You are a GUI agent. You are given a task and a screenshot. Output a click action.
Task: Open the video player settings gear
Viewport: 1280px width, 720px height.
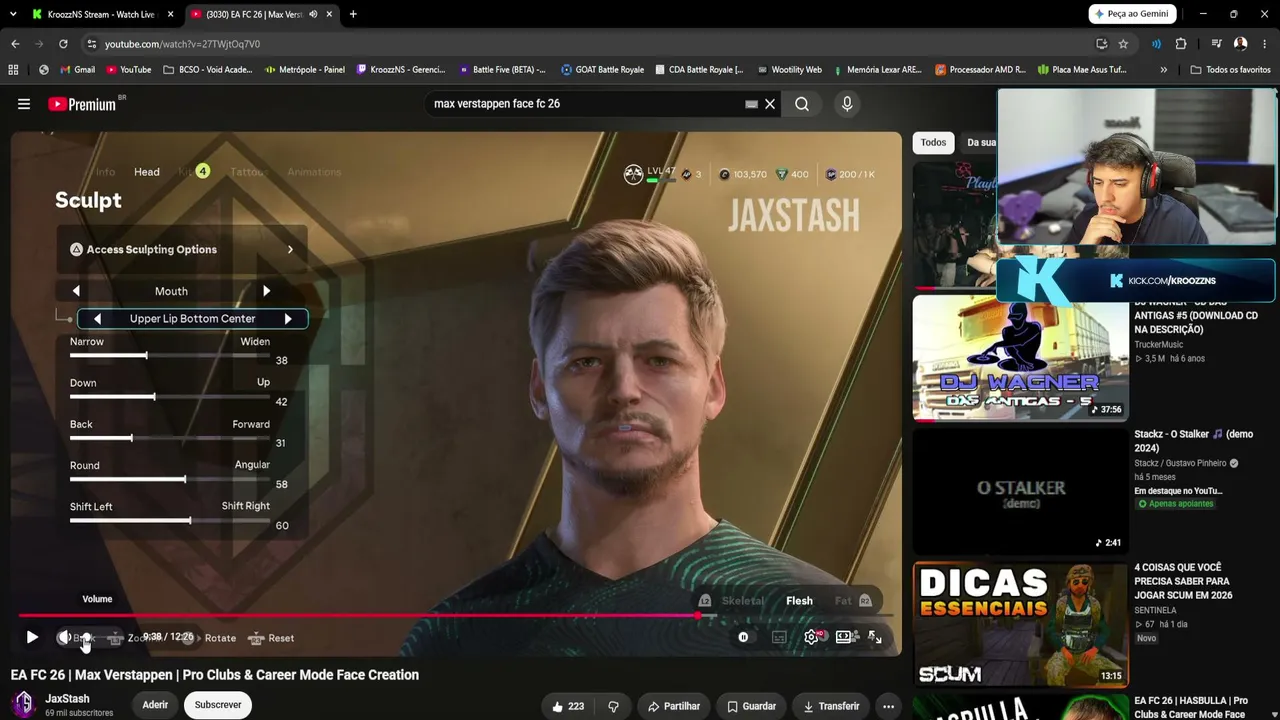(812, 637)
